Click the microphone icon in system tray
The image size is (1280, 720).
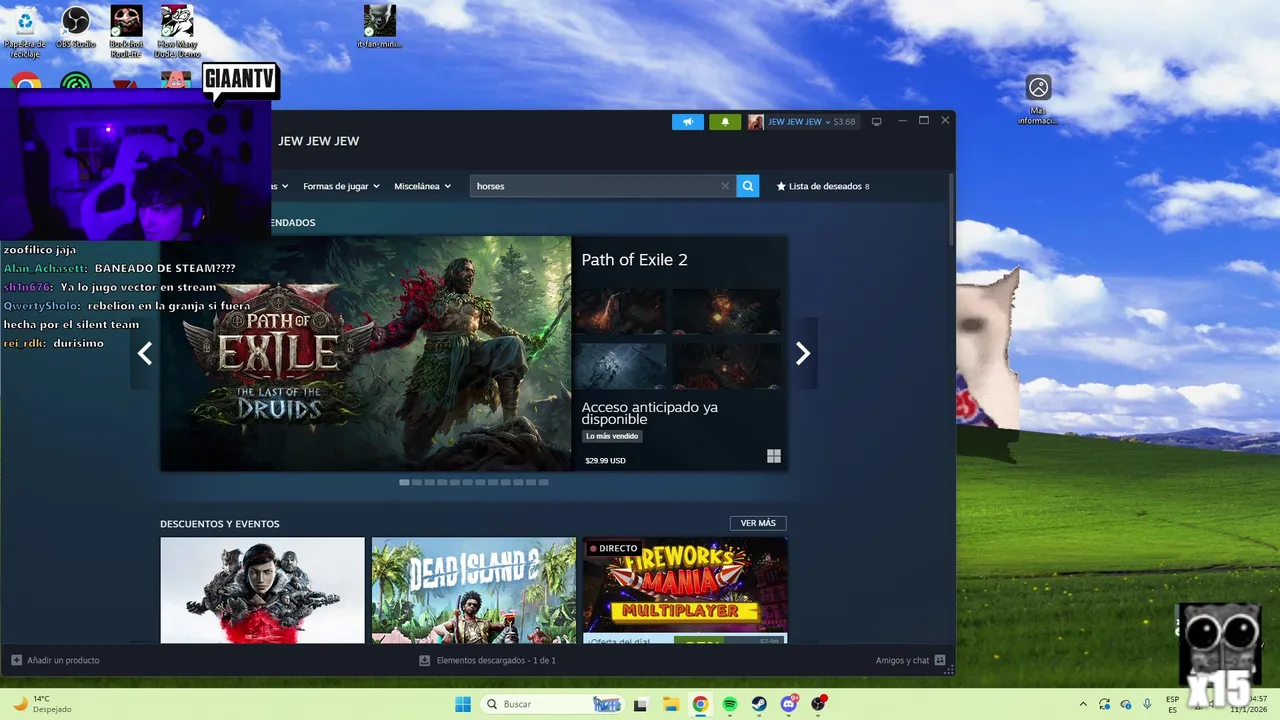(1147, 704)
